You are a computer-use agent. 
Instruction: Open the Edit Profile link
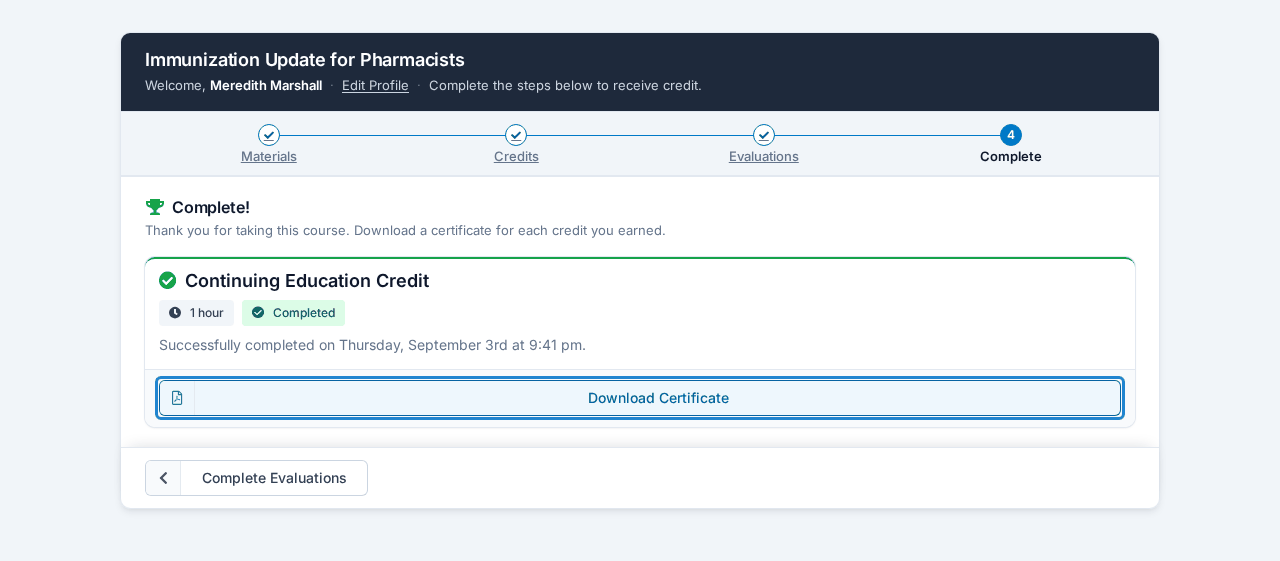pos(375,85)
